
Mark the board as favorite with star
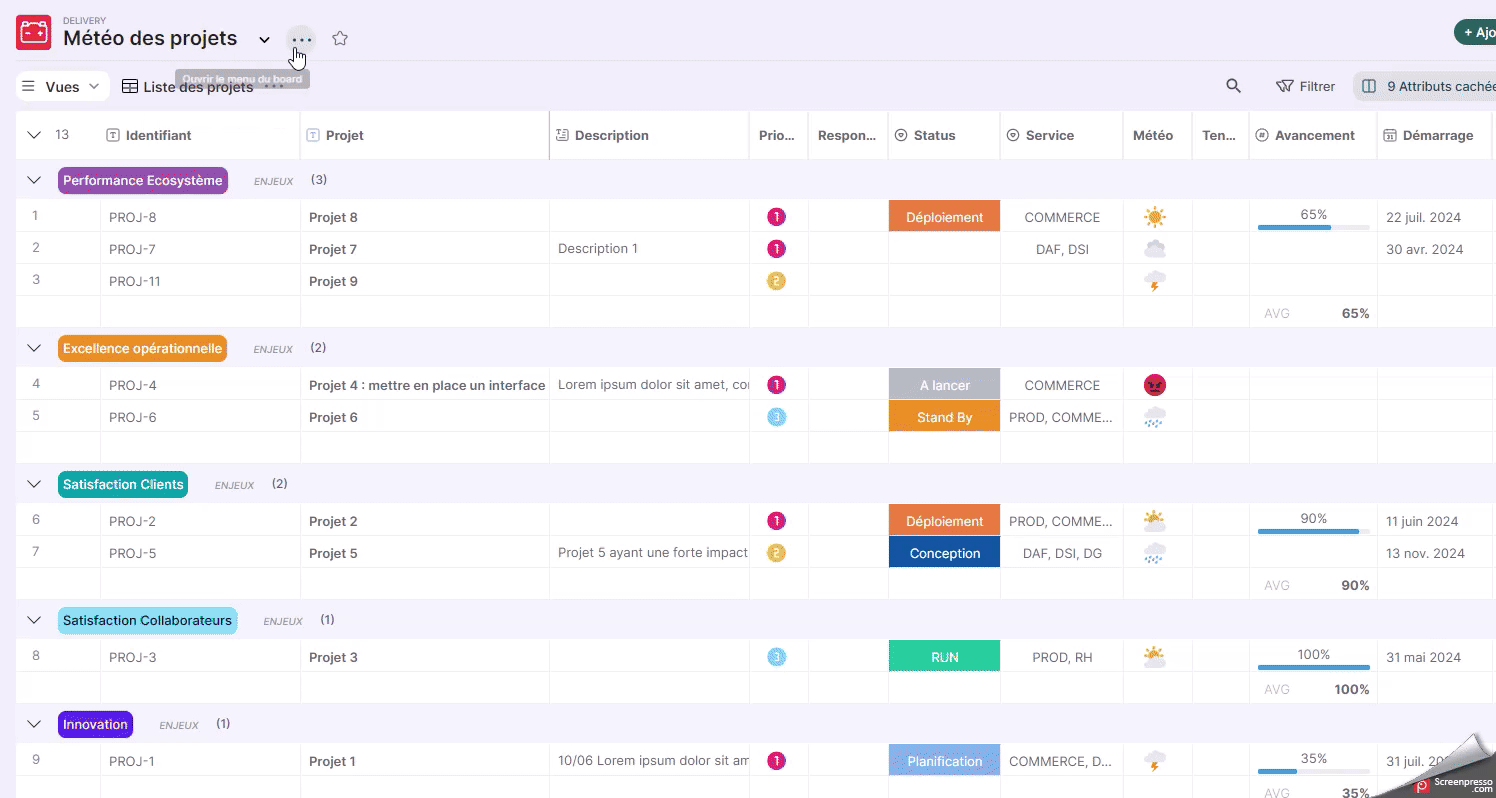(x=340, y=39)
